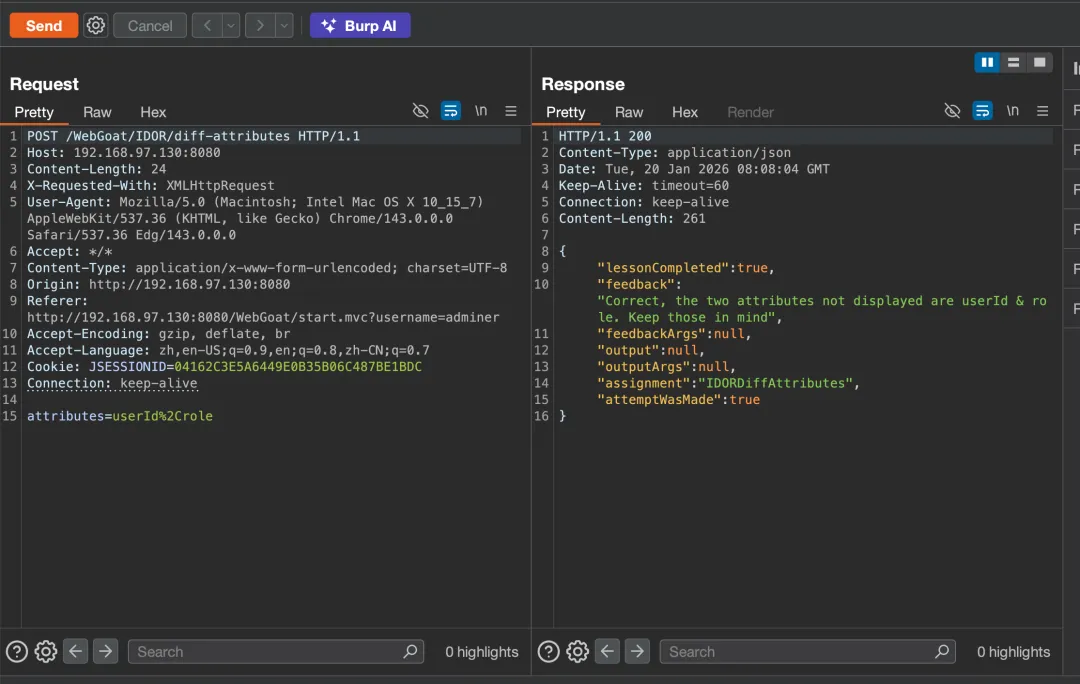Toggle non-printable \n characters in Request
The image size is (1080, 684).
pyautogui.click(x=481, y=110)
